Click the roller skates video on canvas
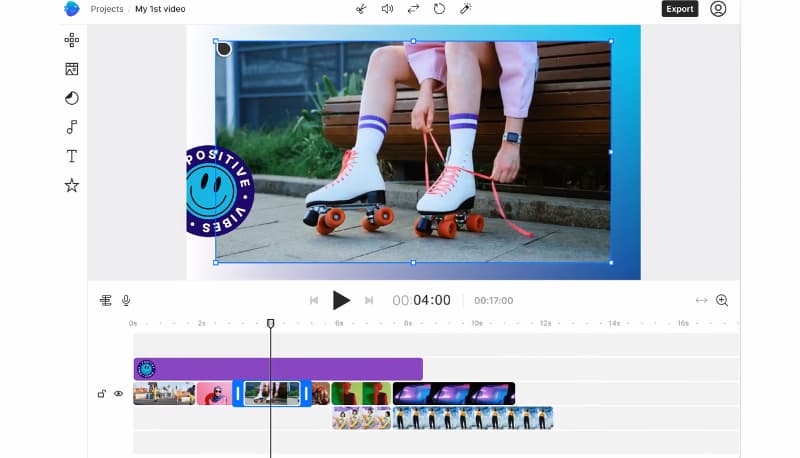 [413, 152]
